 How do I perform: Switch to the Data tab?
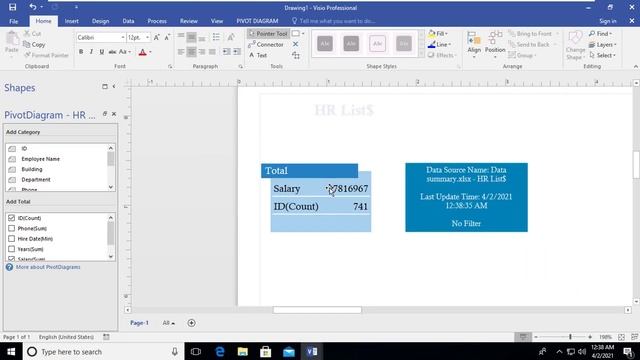(128, 21)
